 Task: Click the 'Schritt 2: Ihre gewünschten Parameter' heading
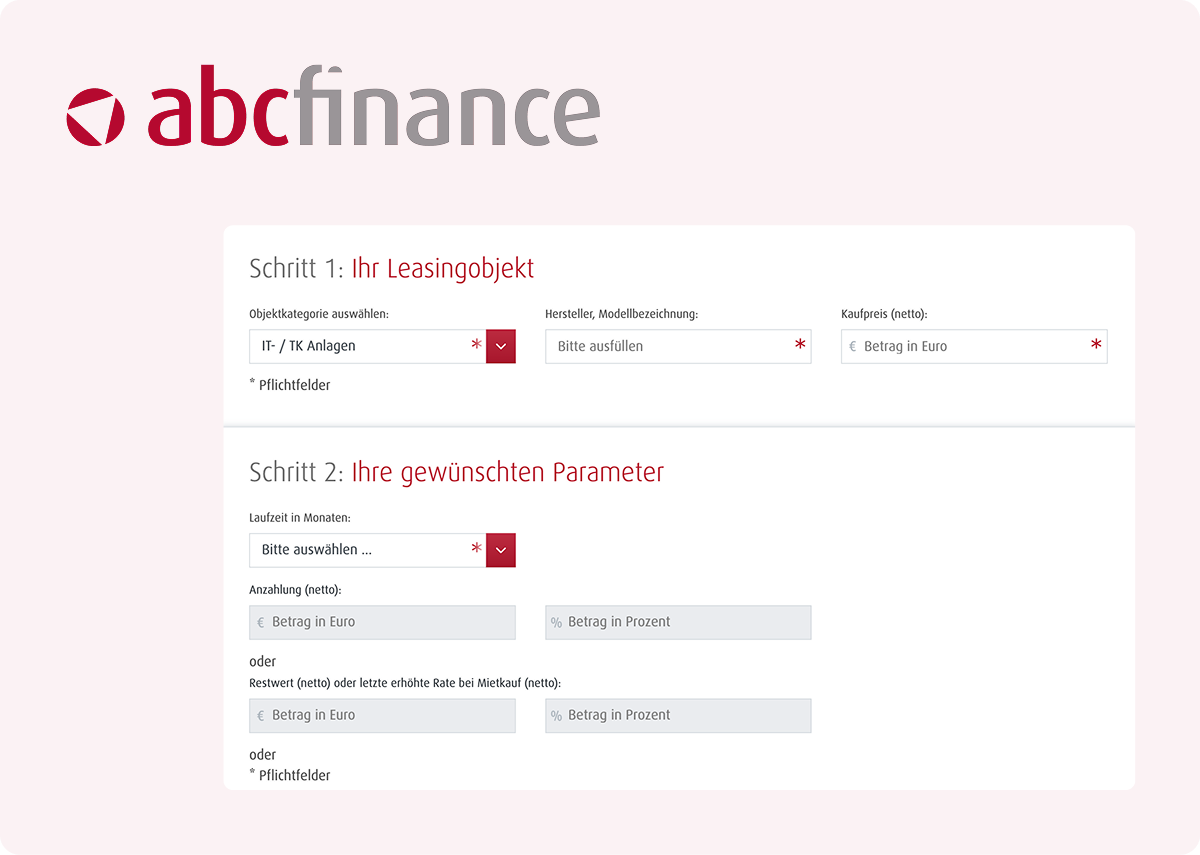tap(455, 471)
